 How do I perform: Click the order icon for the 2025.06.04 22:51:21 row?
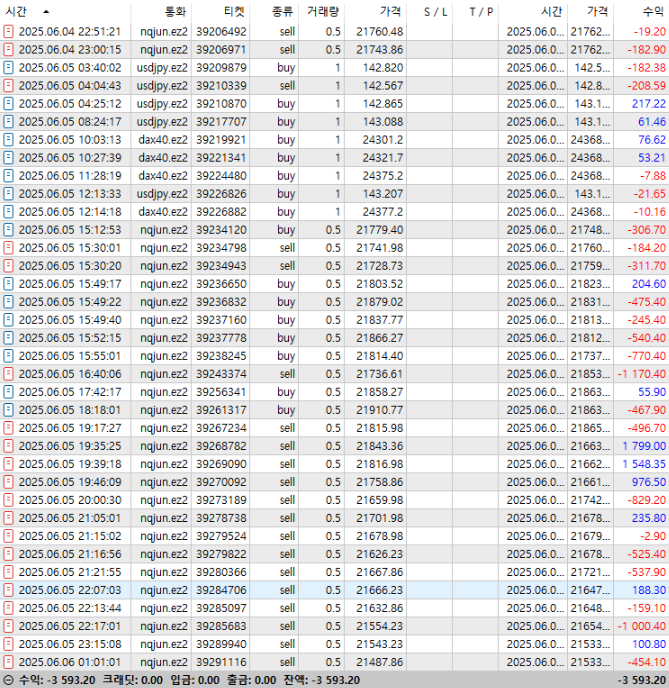(x=8, y=32)
